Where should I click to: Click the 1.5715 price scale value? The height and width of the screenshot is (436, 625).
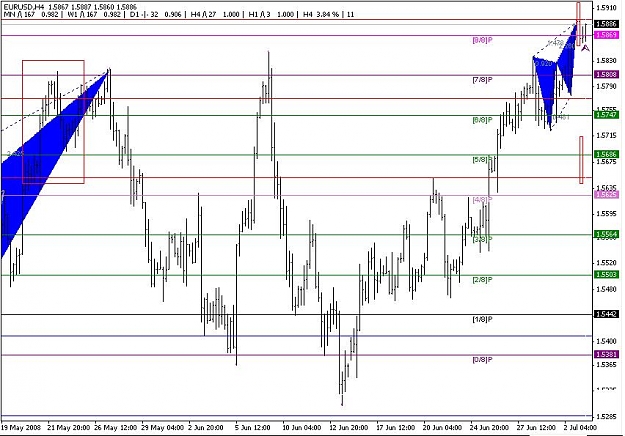(x=607, y=136)
